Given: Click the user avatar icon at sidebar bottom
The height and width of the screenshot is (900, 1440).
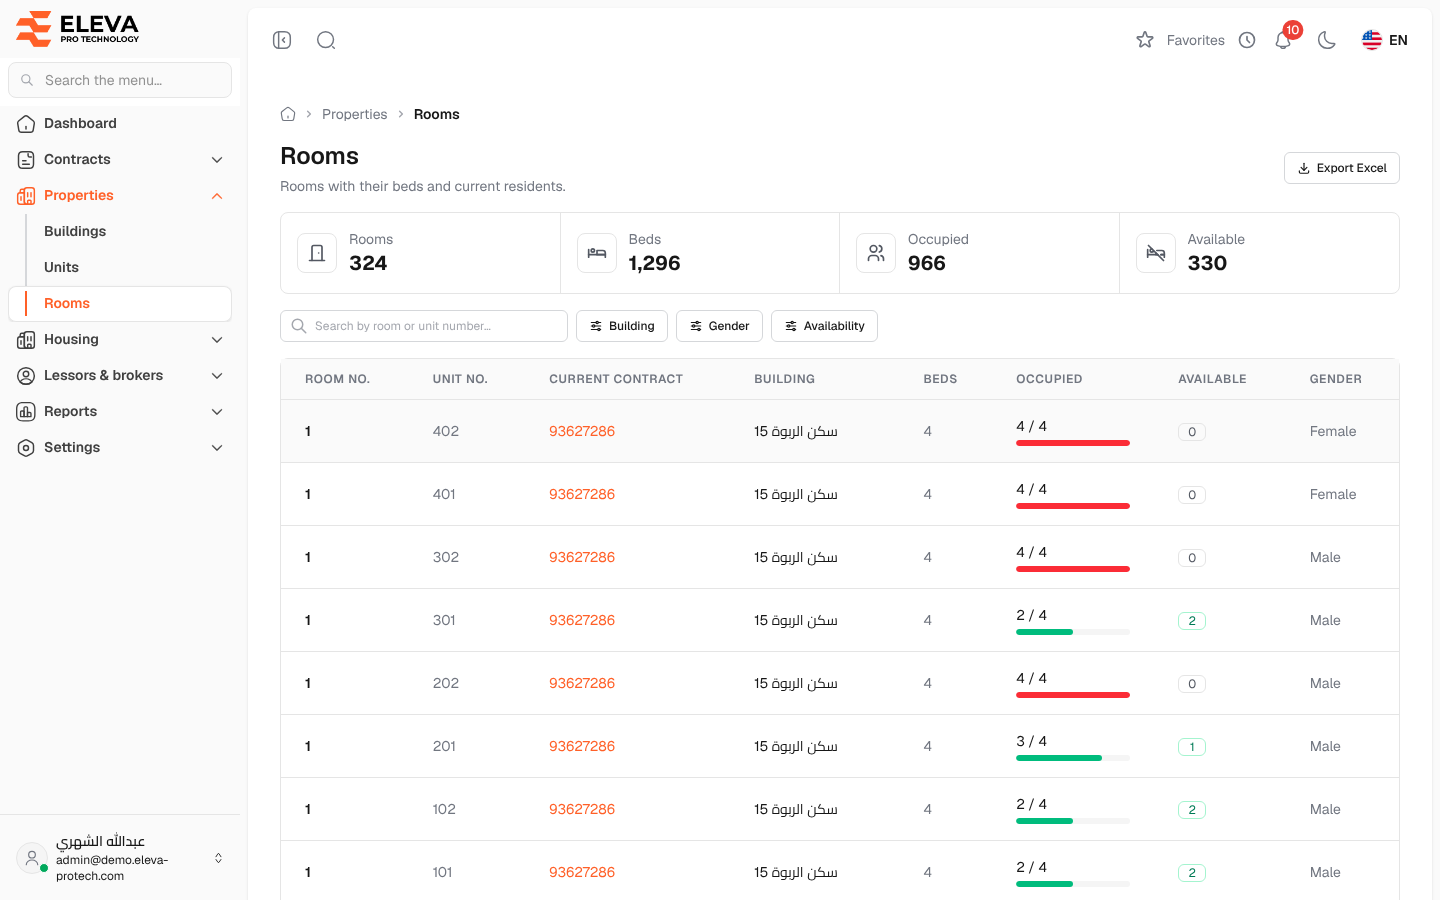Looking at the screenshot, I should point(32,858).
